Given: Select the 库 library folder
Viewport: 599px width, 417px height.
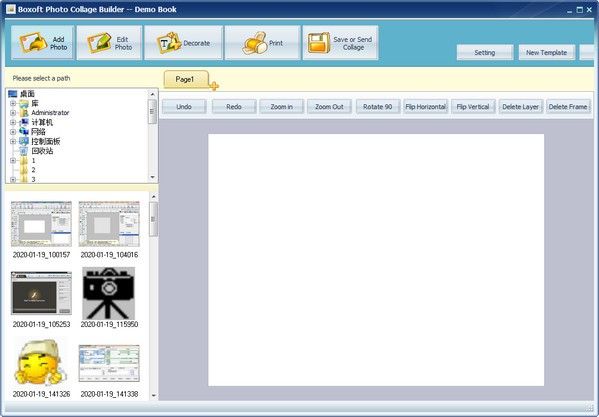Looking at the screenshot, I should tap(35, 103).
